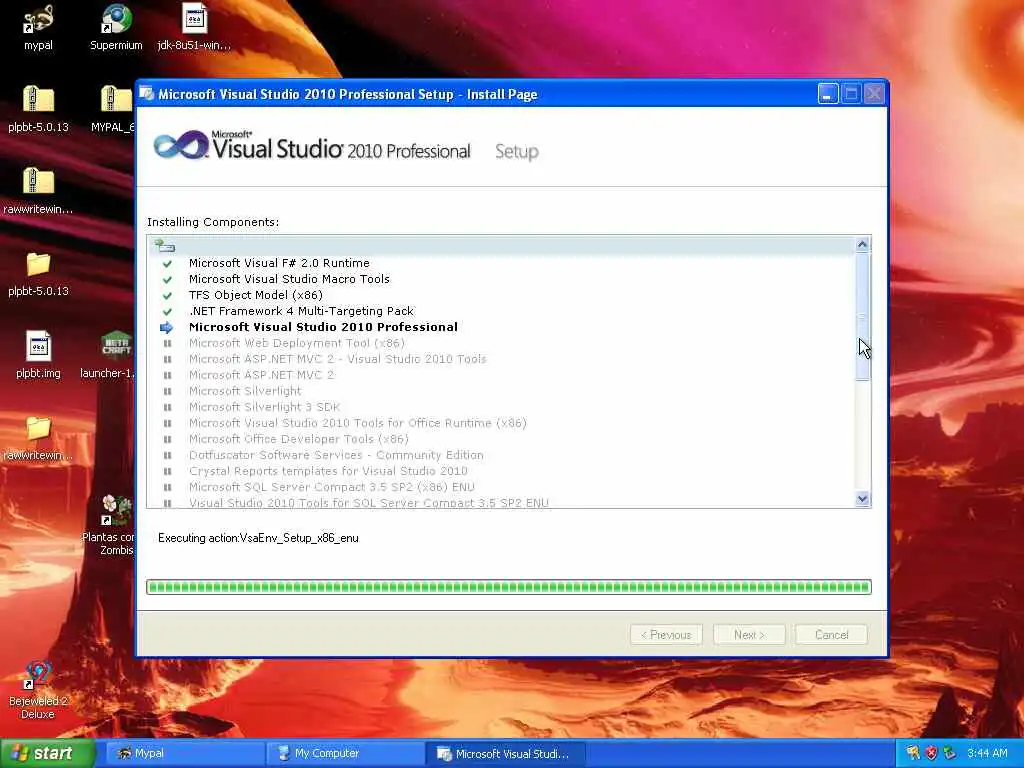This screenshot has height=768, width=1024.
Task: Click blue arrow beside Visual Studio 2010 Professional
Action: [167, 327]
